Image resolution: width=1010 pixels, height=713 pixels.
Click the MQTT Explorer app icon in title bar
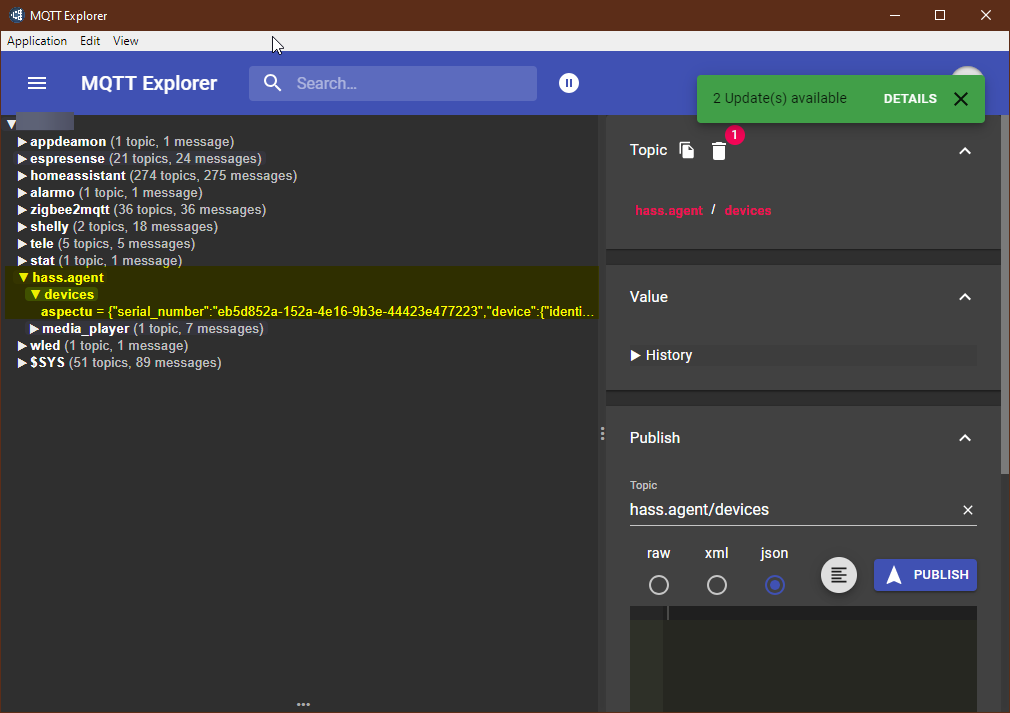coord(16,15)
